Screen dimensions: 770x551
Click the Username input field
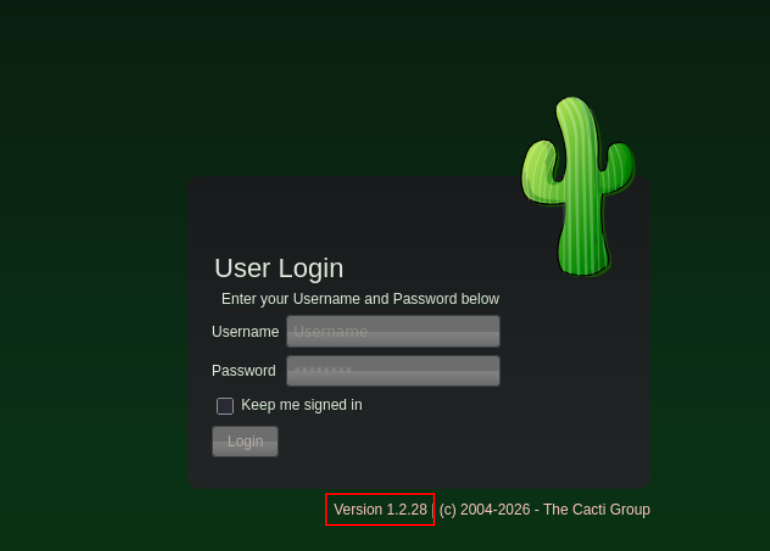pyautogui.click(x=393, y=331)
